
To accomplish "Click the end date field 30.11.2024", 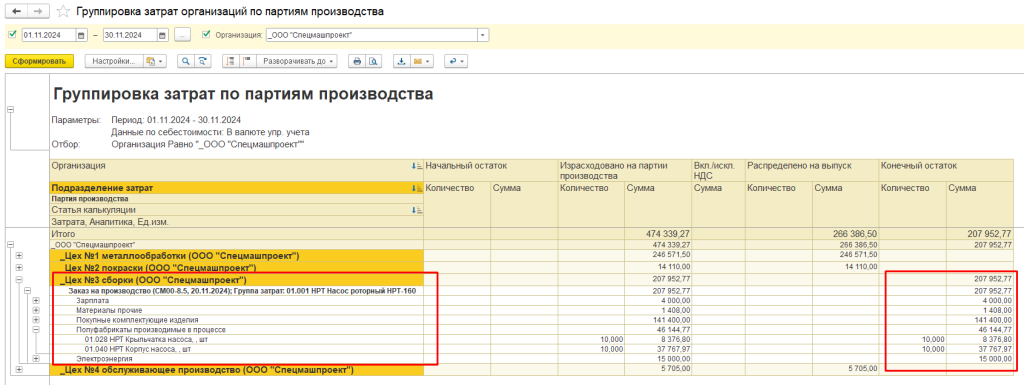I will (x=130, y=35).
